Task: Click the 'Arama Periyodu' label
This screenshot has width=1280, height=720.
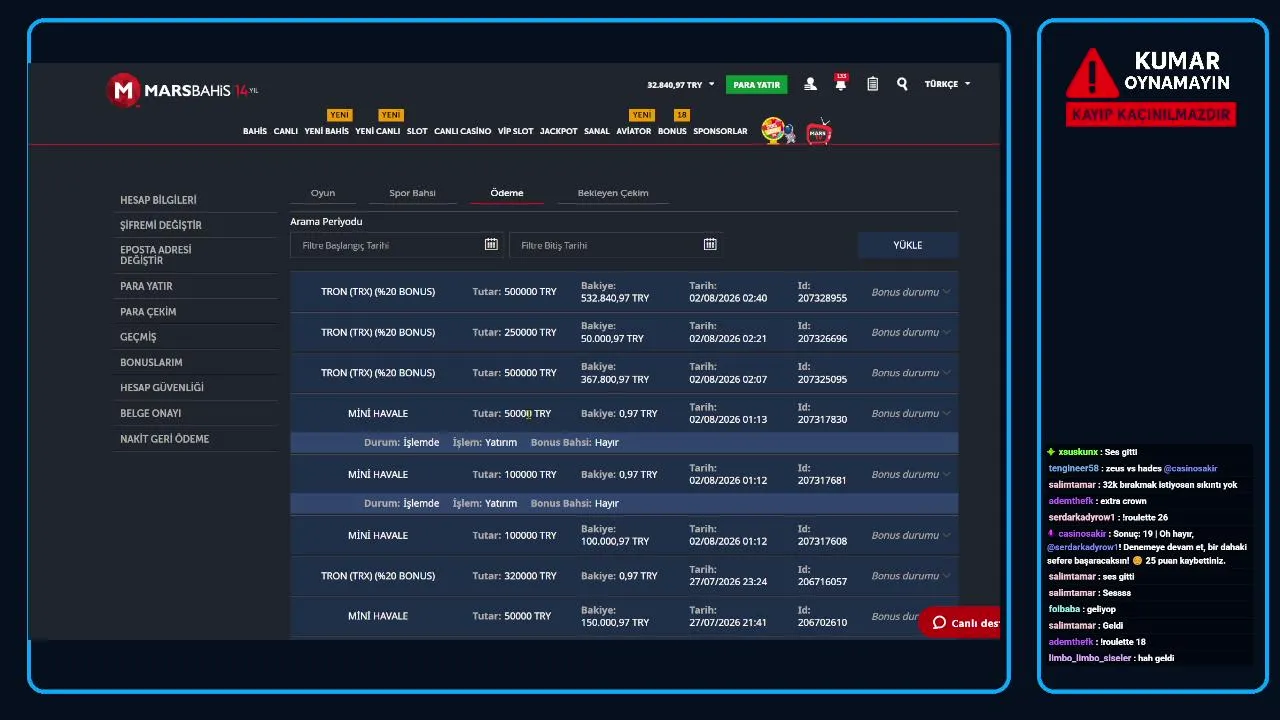Action: (326, 221)
